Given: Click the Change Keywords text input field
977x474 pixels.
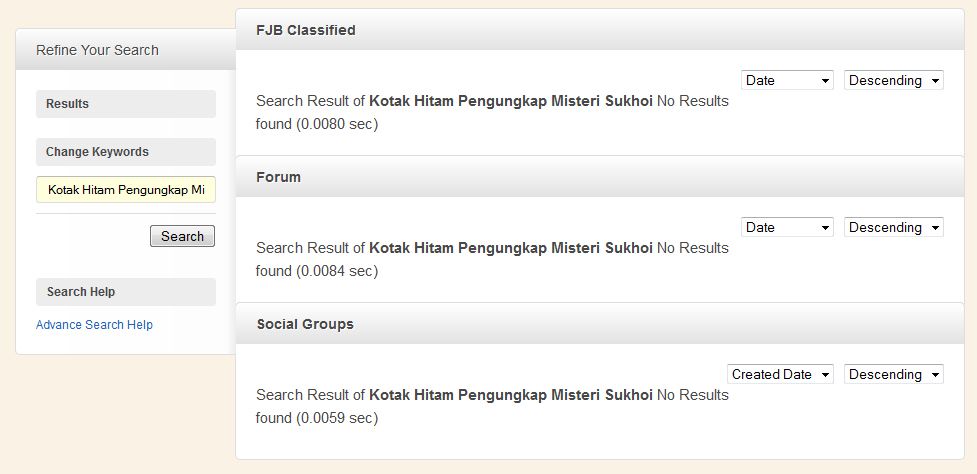Looking at the screenshot, I should 126,189.
